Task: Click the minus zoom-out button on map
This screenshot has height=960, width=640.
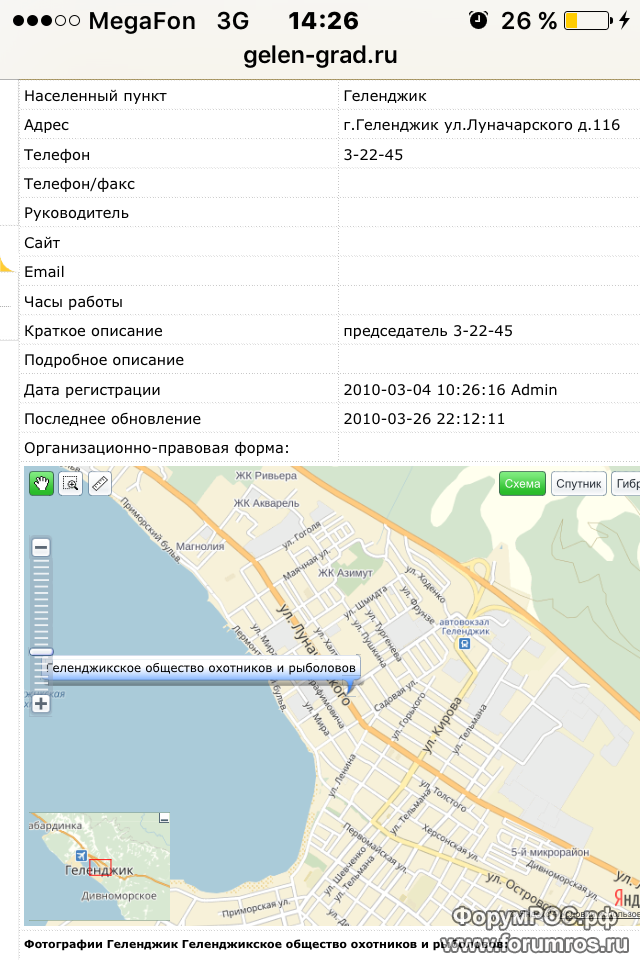Action: coord(41,547)
